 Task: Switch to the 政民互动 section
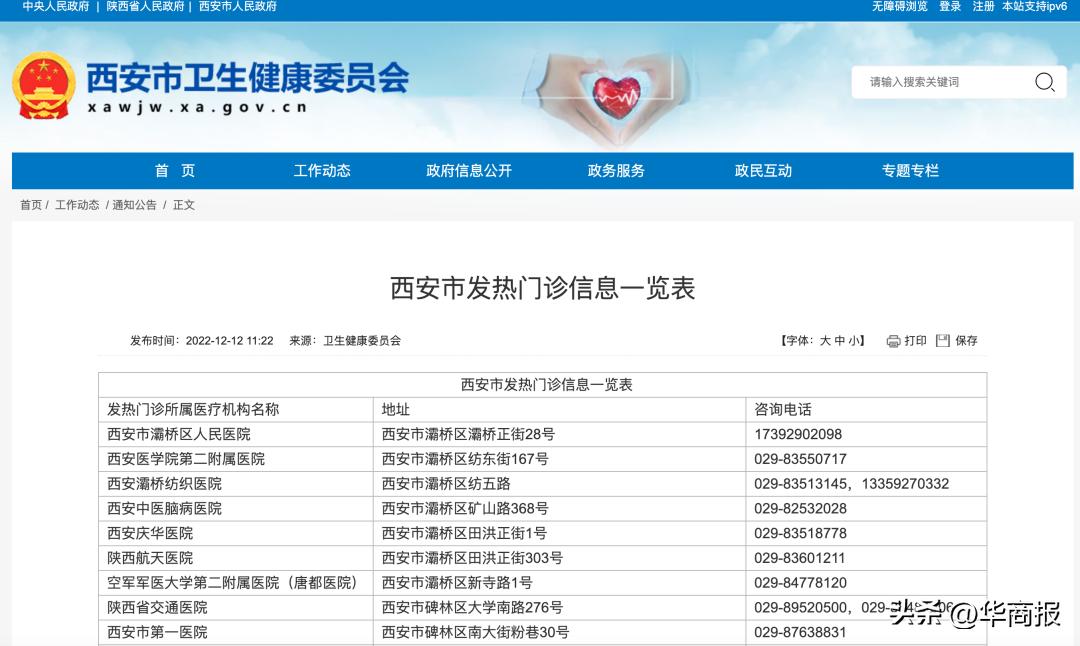coord(761,170)
